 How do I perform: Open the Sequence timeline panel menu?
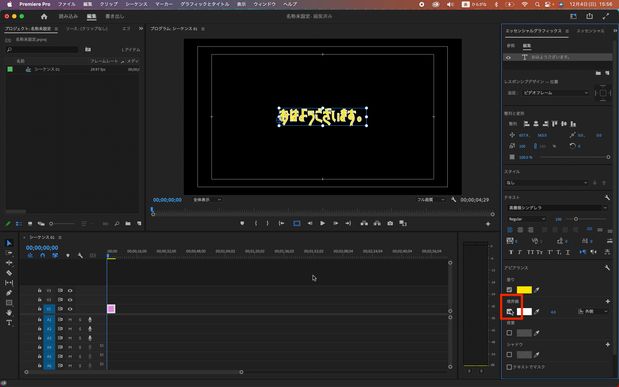pos(60,237)
